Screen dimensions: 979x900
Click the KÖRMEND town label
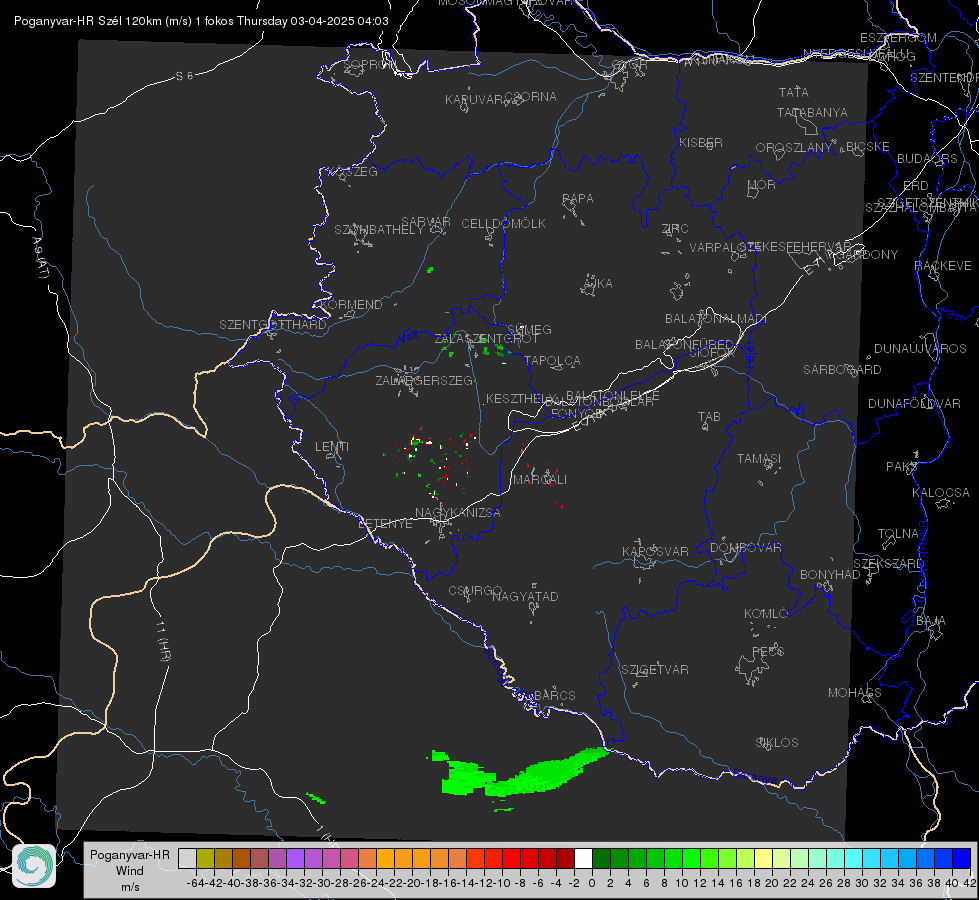click(x=352, y=304)
